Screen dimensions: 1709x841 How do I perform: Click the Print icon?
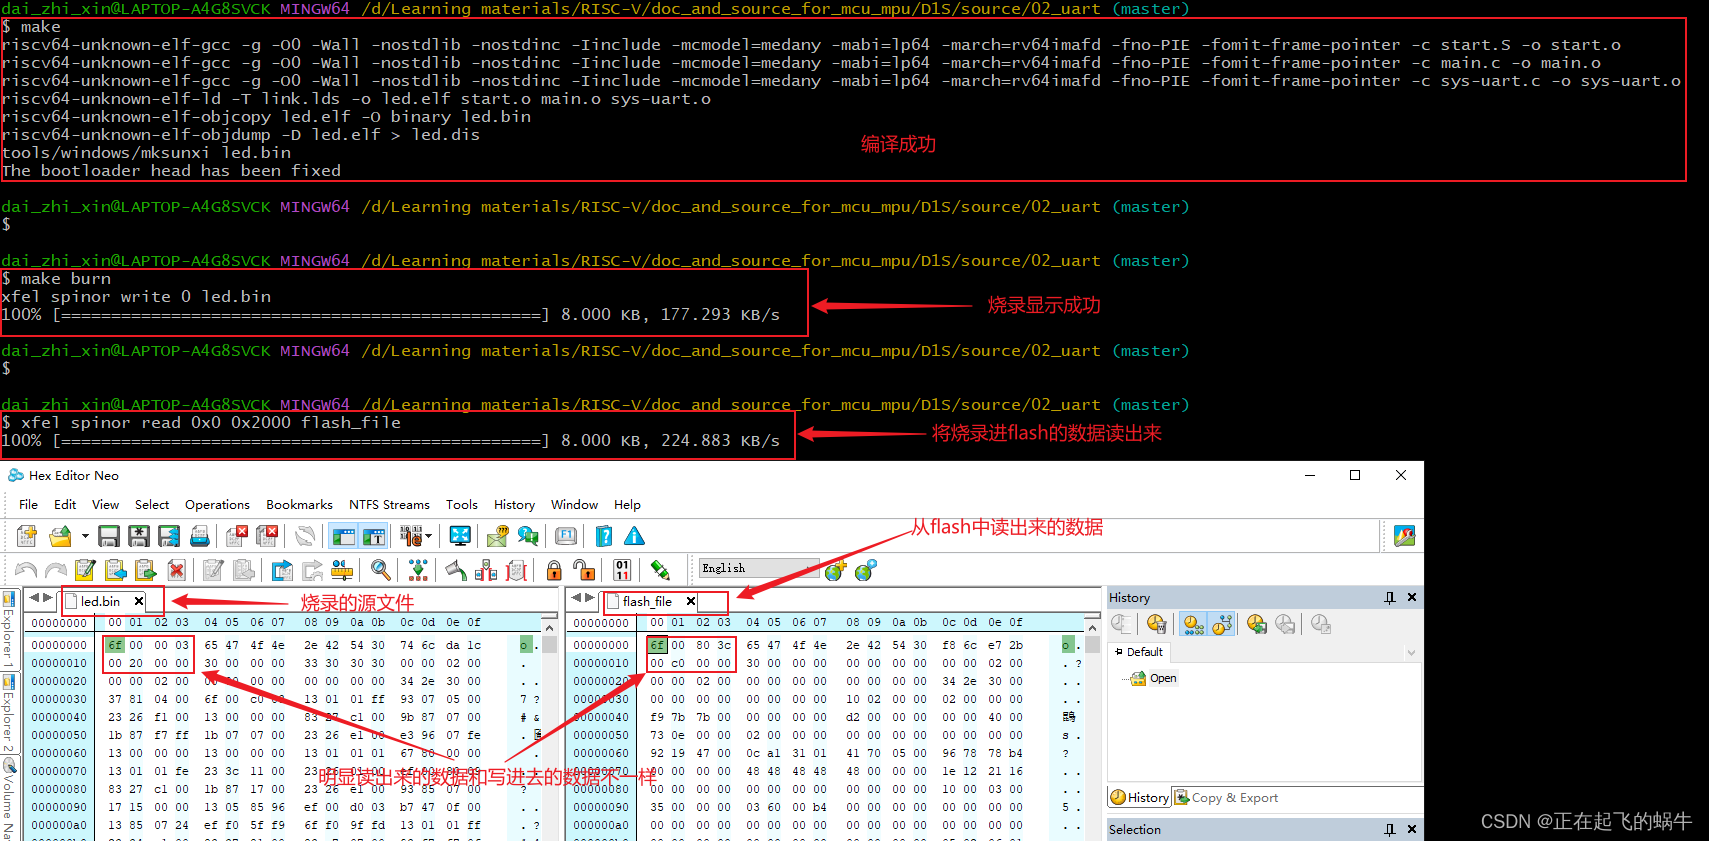pyautogui.click(x=200, y=536)
